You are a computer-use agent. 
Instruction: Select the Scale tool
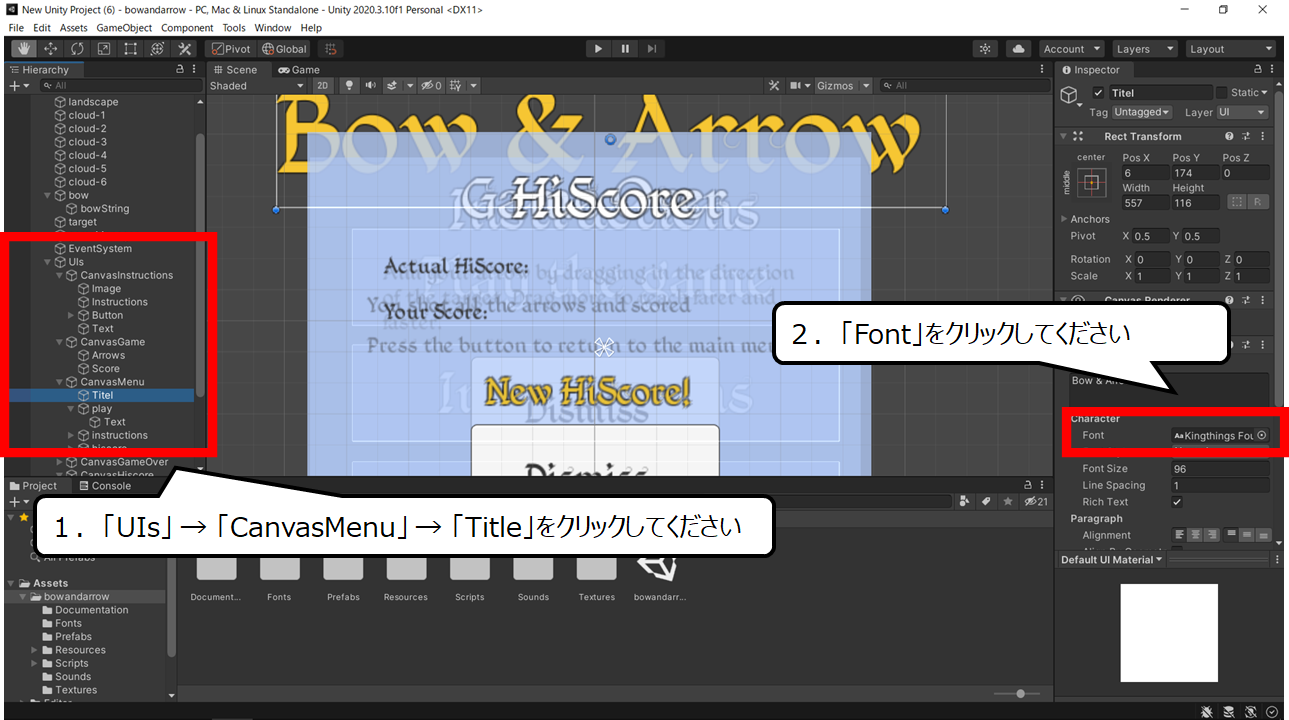tap(104, 49)
